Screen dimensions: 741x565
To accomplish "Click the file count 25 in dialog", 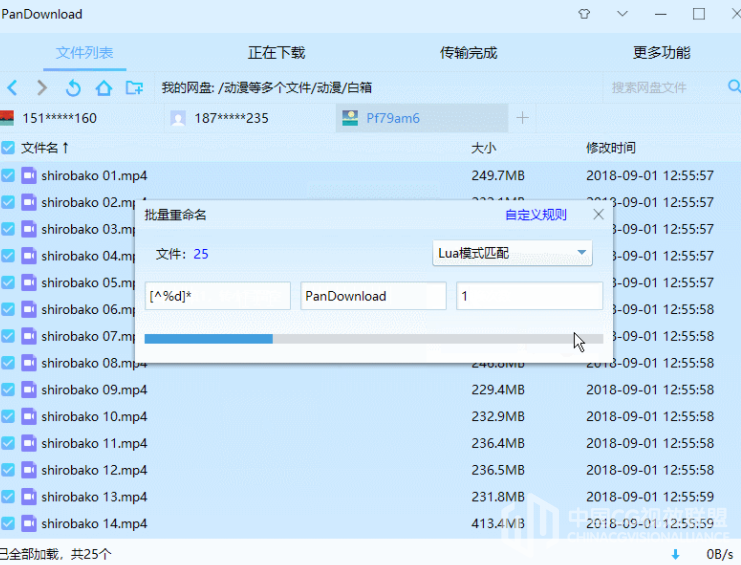I will click(201, 254).
